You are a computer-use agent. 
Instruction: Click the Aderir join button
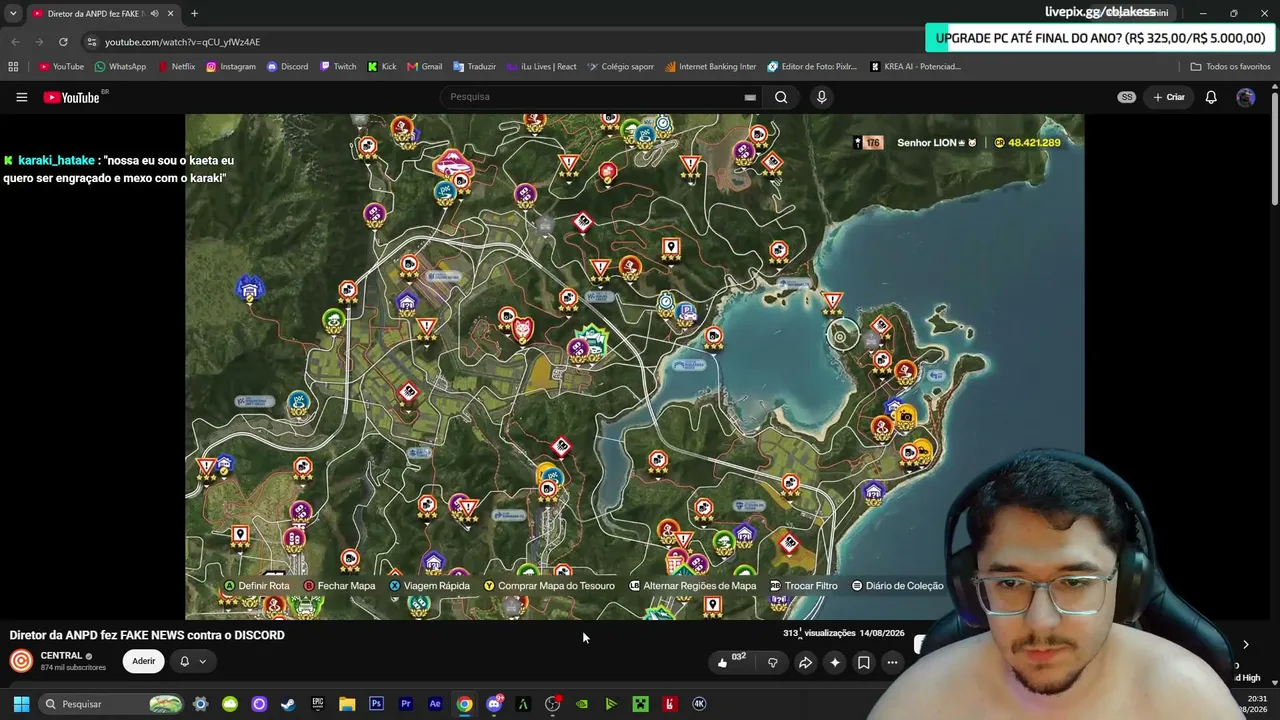click(x=144, y=661)
